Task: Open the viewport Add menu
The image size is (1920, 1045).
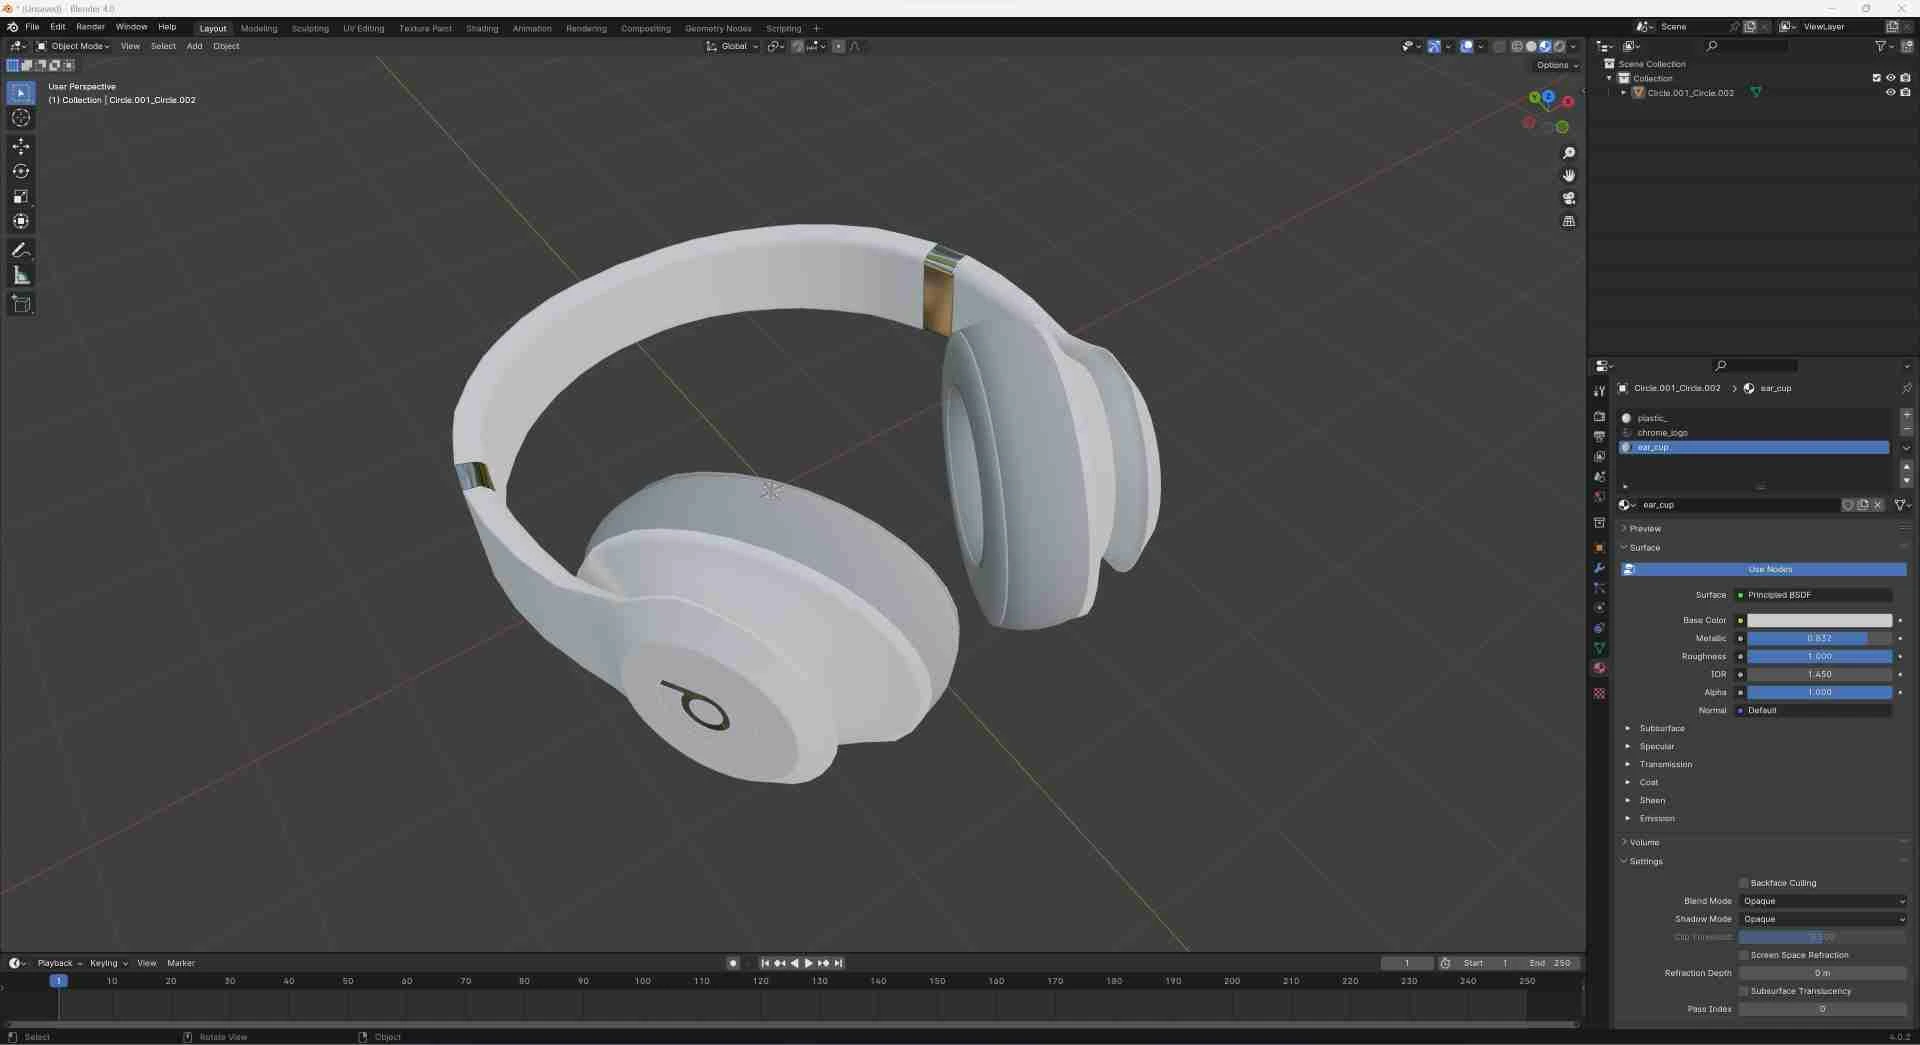Action: pyautogui.click(x=194, y=46)
